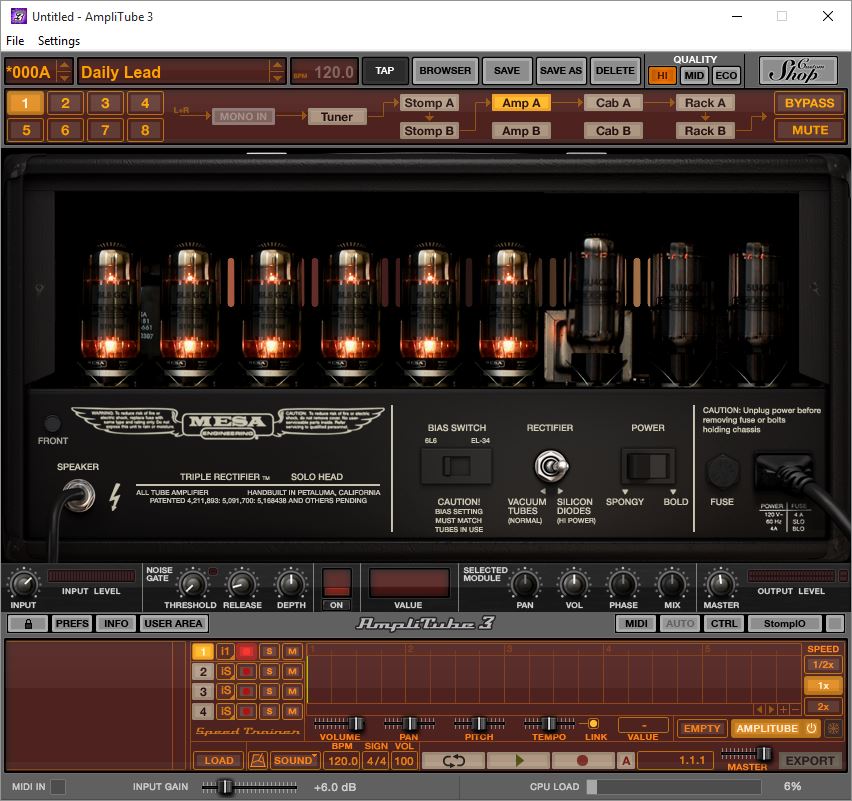Set quality to HI
852x801 pixels.
[x=662, y=76]
